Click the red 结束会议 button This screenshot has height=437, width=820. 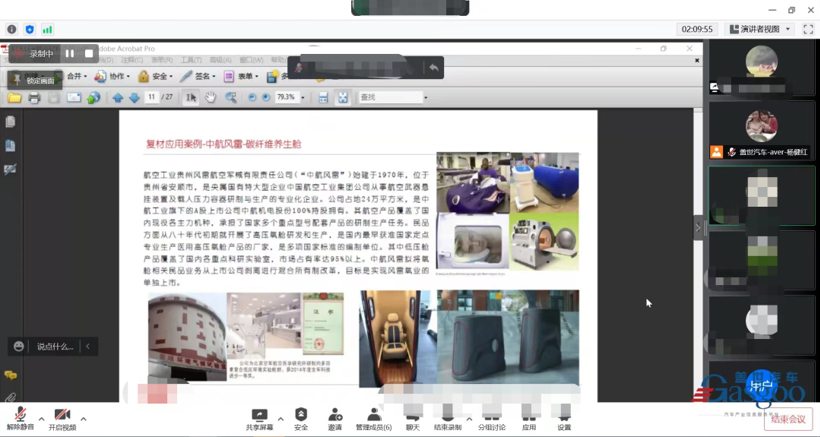788,419
